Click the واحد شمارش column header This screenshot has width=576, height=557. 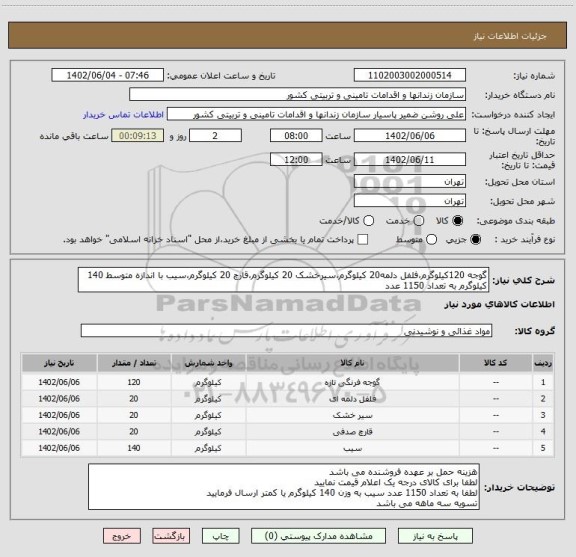click(x=208, y=363)
